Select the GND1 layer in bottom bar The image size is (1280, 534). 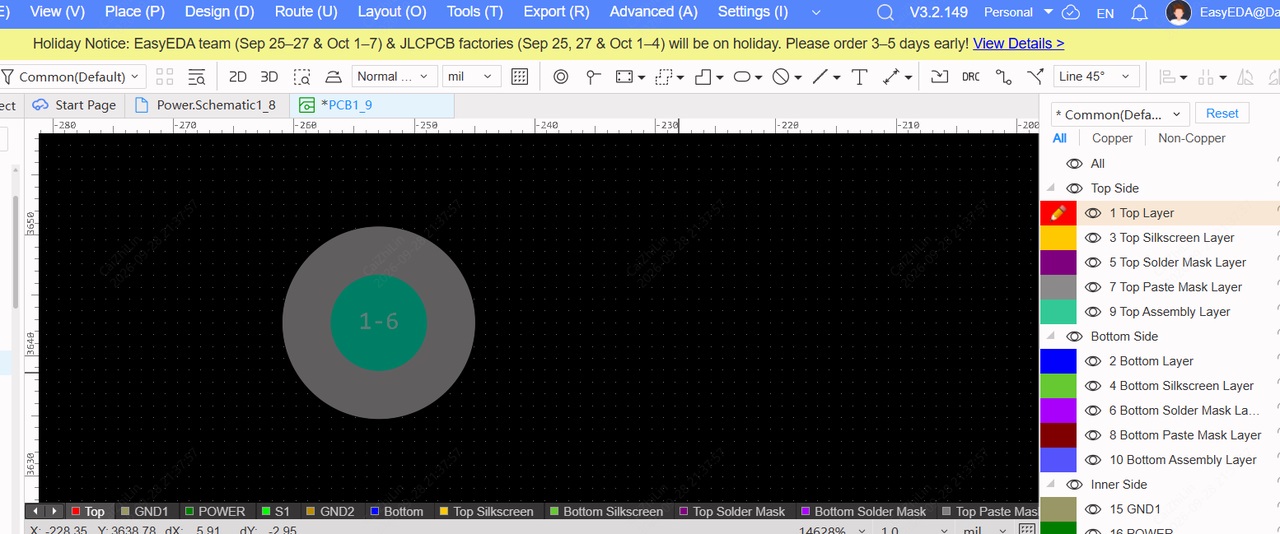[x=144, y=511]
